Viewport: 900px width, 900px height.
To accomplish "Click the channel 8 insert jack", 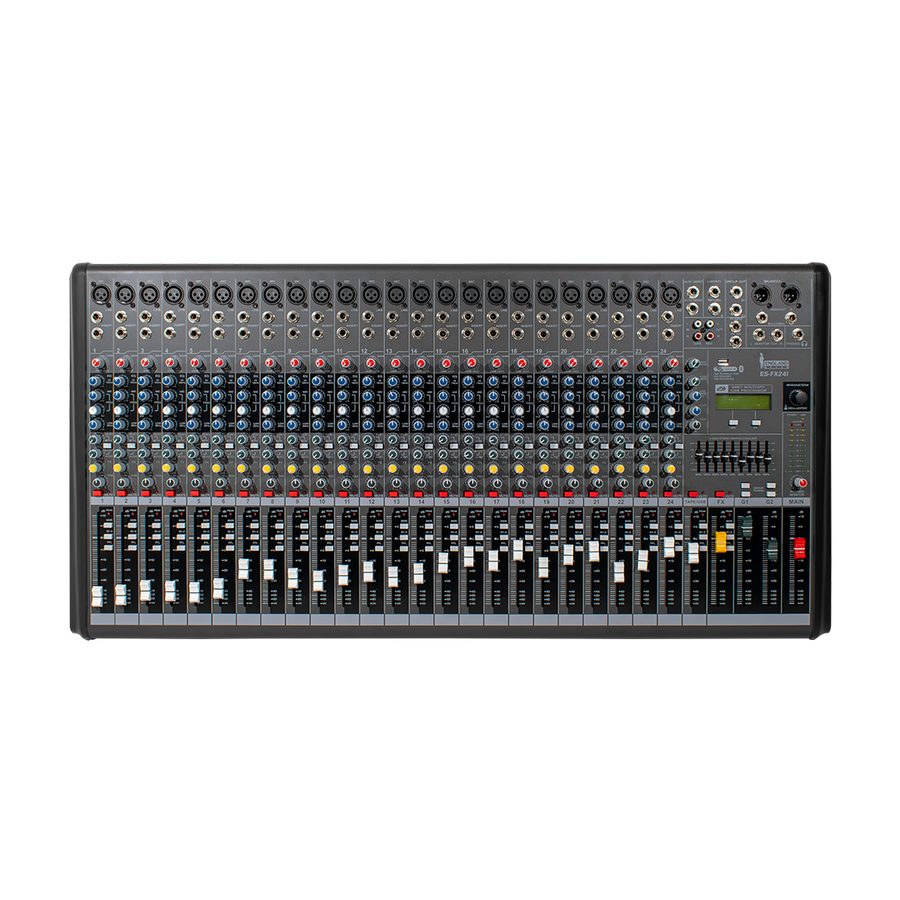I will coord(269,333).
